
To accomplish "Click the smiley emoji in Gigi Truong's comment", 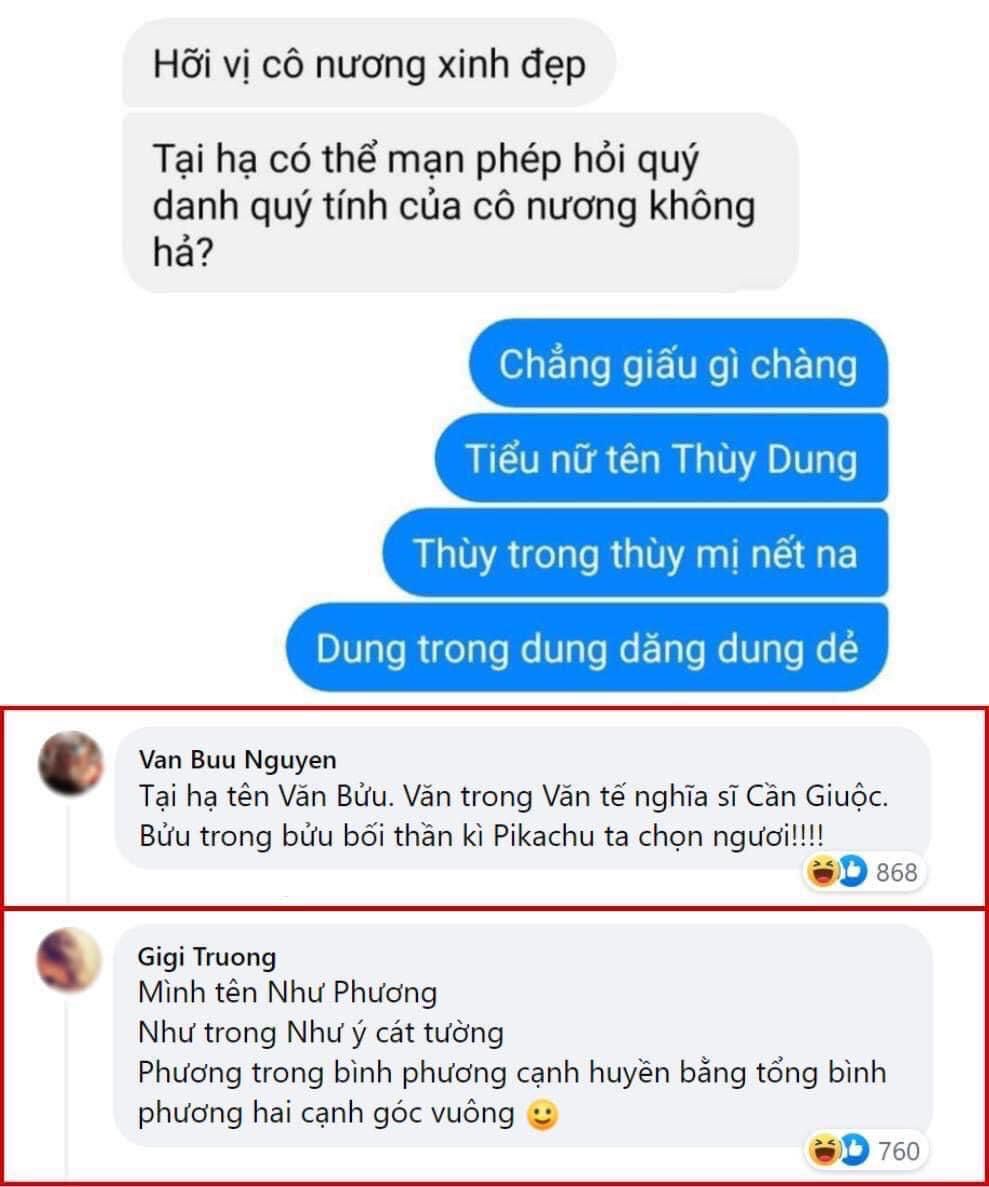I will pos(542,1114).
